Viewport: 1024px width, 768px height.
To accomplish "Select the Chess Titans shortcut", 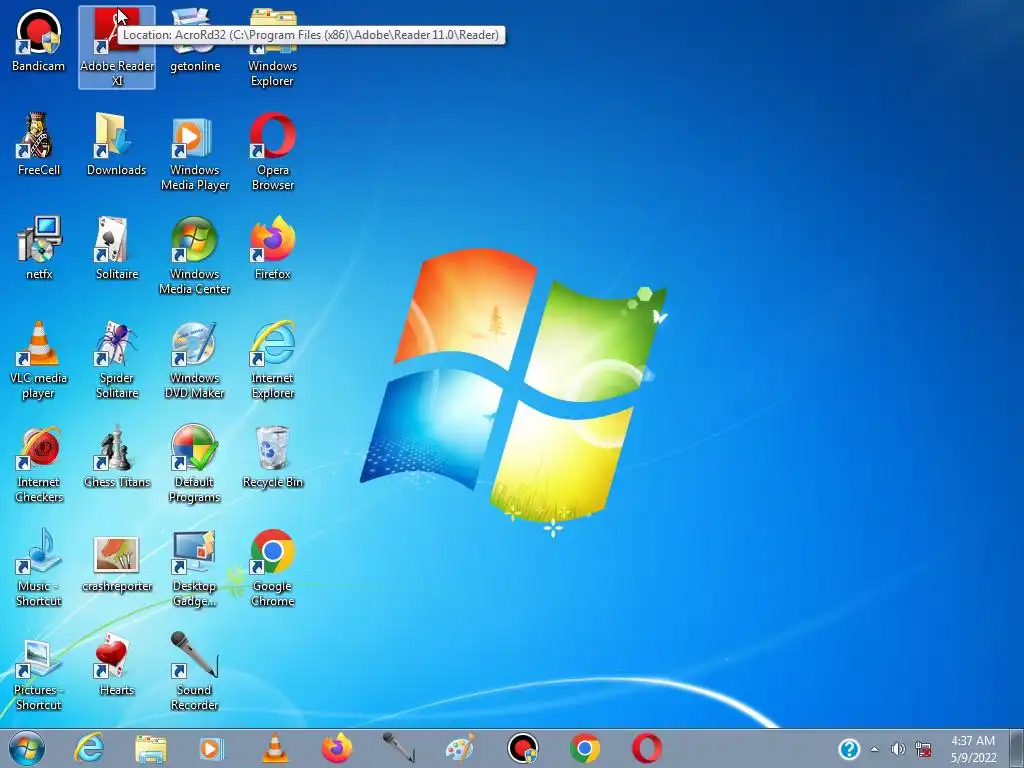I will 117,456.
